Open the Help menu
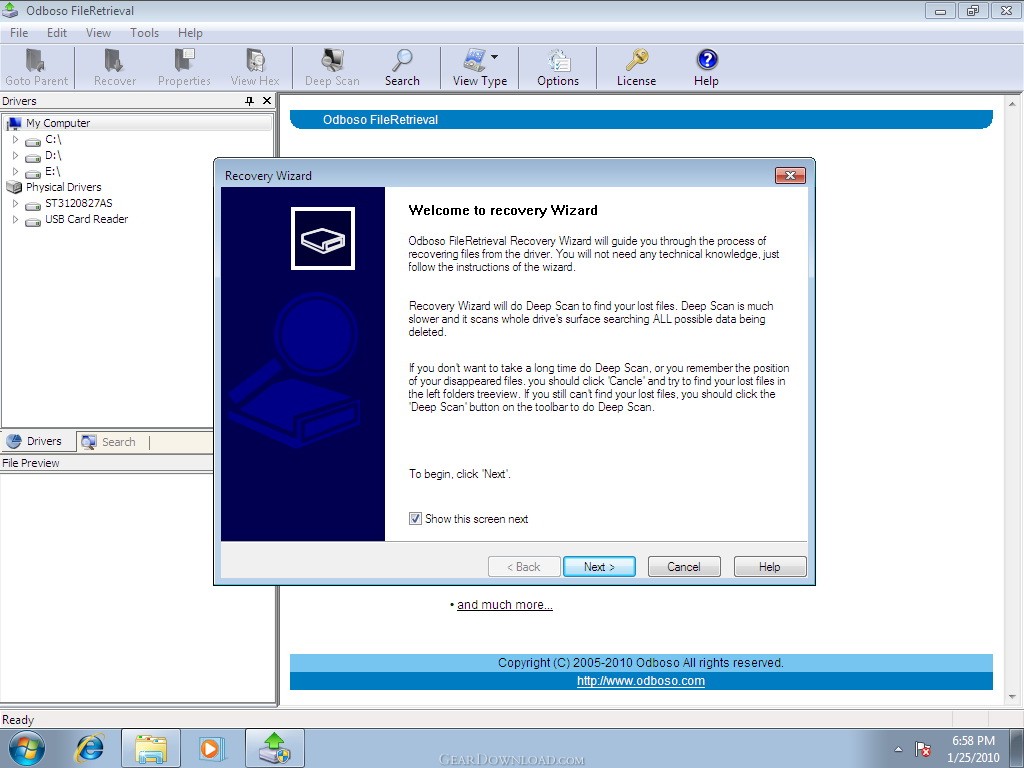Image resolution: width=1024 pixels, height=768 pixels. [x=190, y=33]
